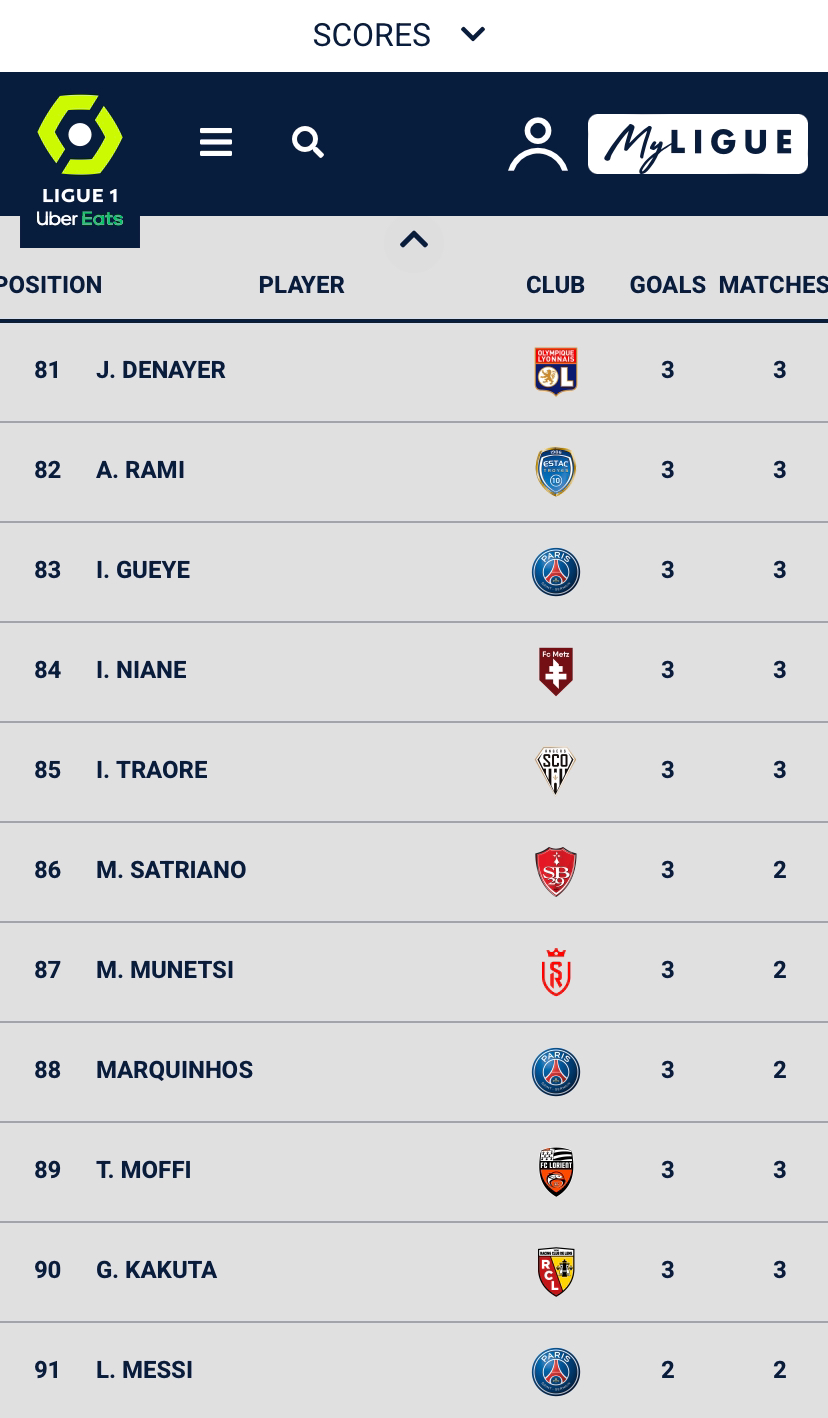Image resolution: width=828 pixels, height=1418 pixels.
Task: Go to the Ligue 1 Uber Eats logo
Action: pyautogui.click(x=80, y=161)
